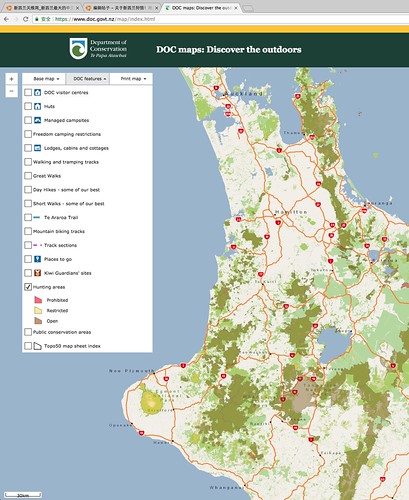
Task: Enable Day Hikes checkbox
Action: coord(28,190)
